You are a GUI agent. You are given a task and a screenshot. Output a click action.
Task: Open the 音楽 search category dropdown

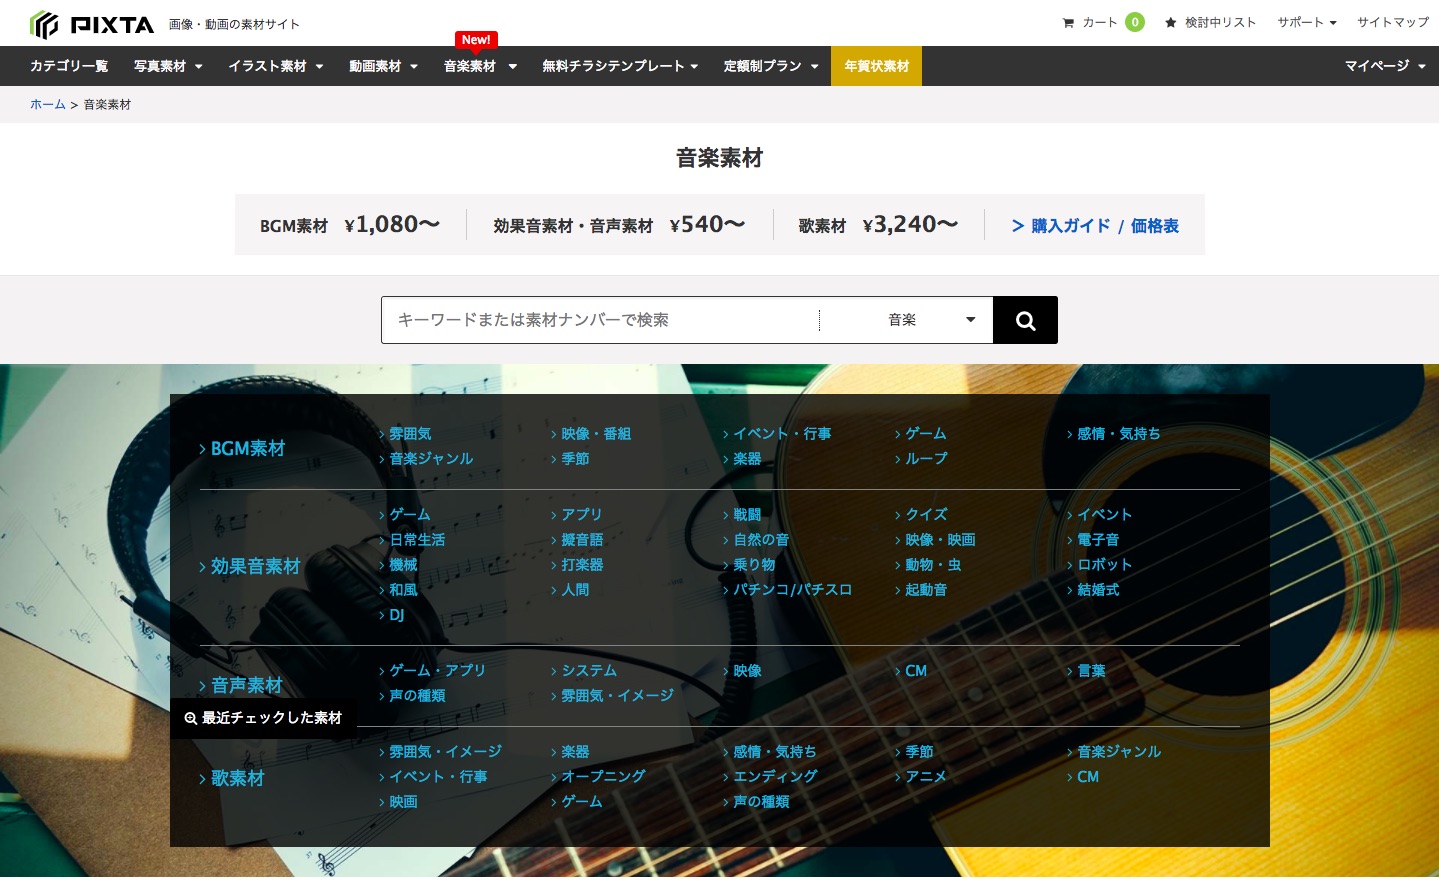click(930, 319)
